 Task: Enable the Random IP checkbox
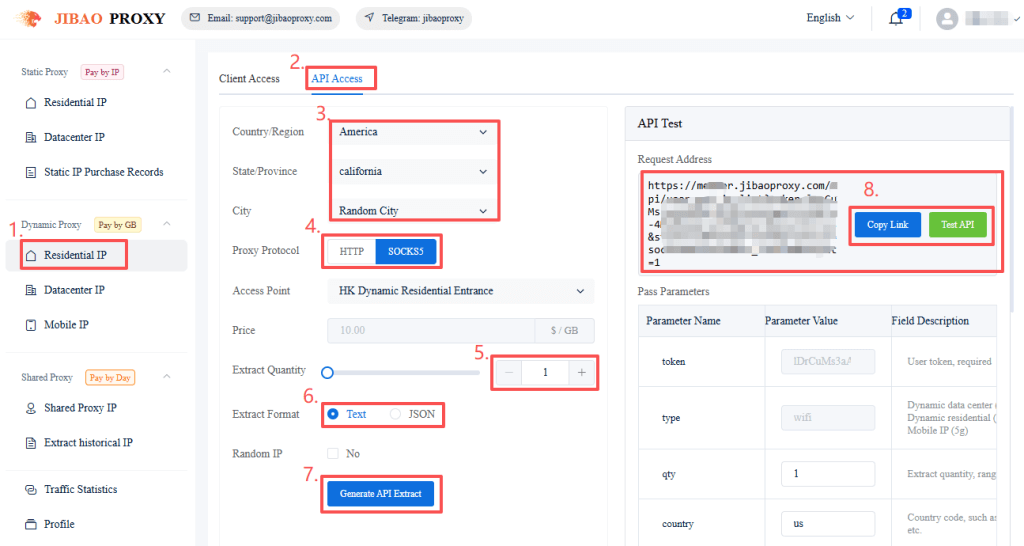(x=333, y=454)
